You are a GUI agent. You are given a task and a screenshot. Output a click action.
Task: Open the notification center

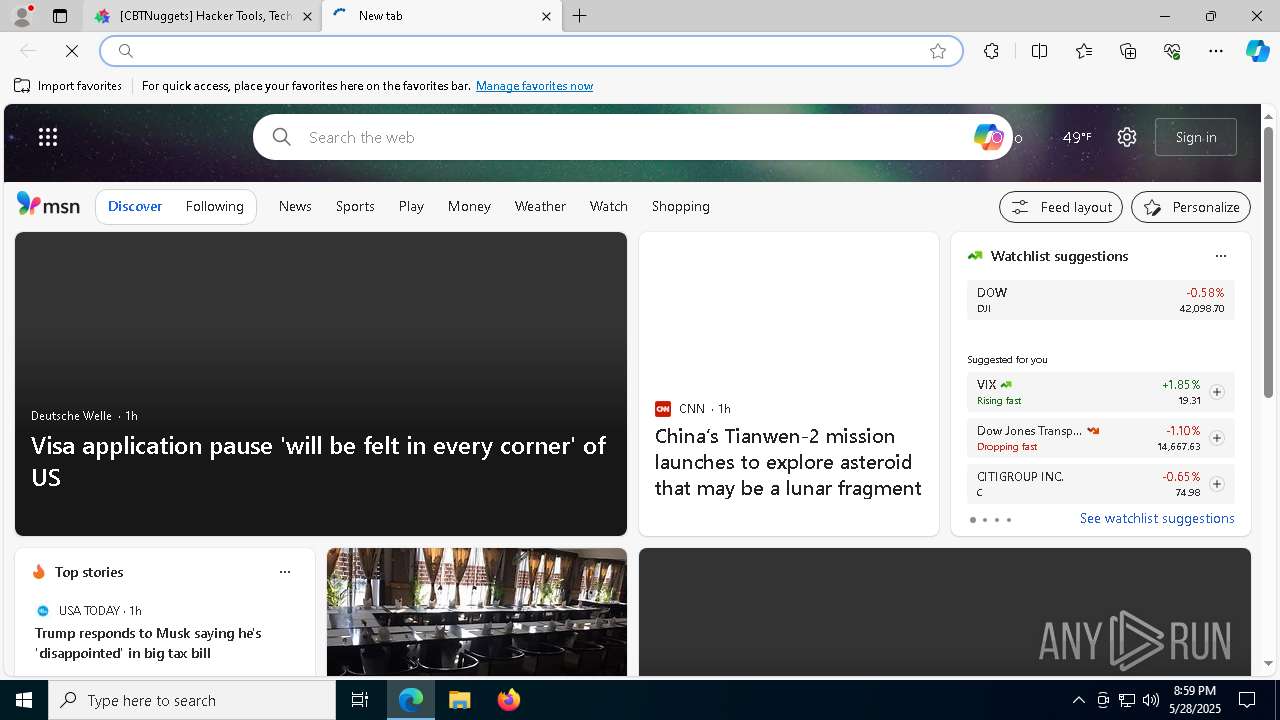tap(1247, 700)
